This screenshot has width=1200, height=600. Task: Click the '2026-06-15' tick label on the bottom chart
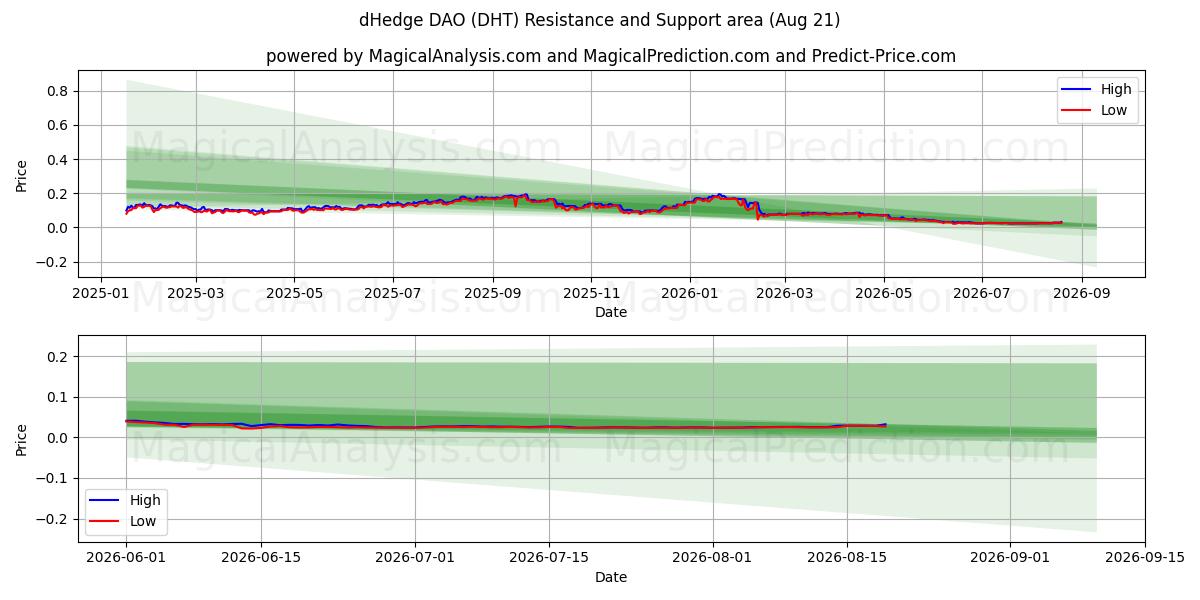pos(261,560)
